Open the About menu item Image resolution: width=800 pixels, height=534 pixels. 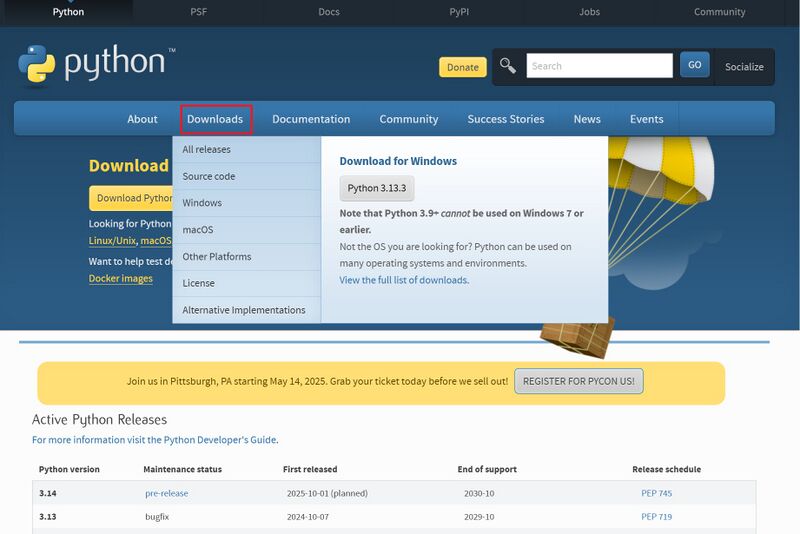pos(142,119)
